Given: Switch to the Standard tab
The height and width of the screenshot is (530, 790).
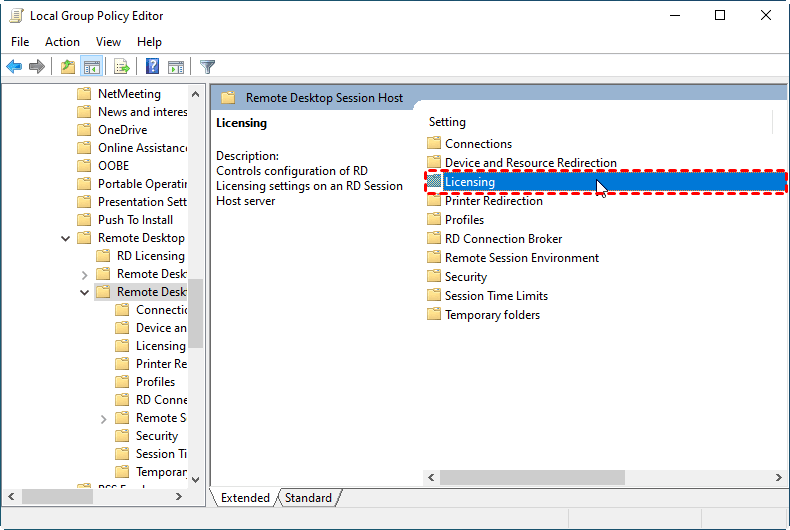Looking at the screenshot, I should coord(308,497).
